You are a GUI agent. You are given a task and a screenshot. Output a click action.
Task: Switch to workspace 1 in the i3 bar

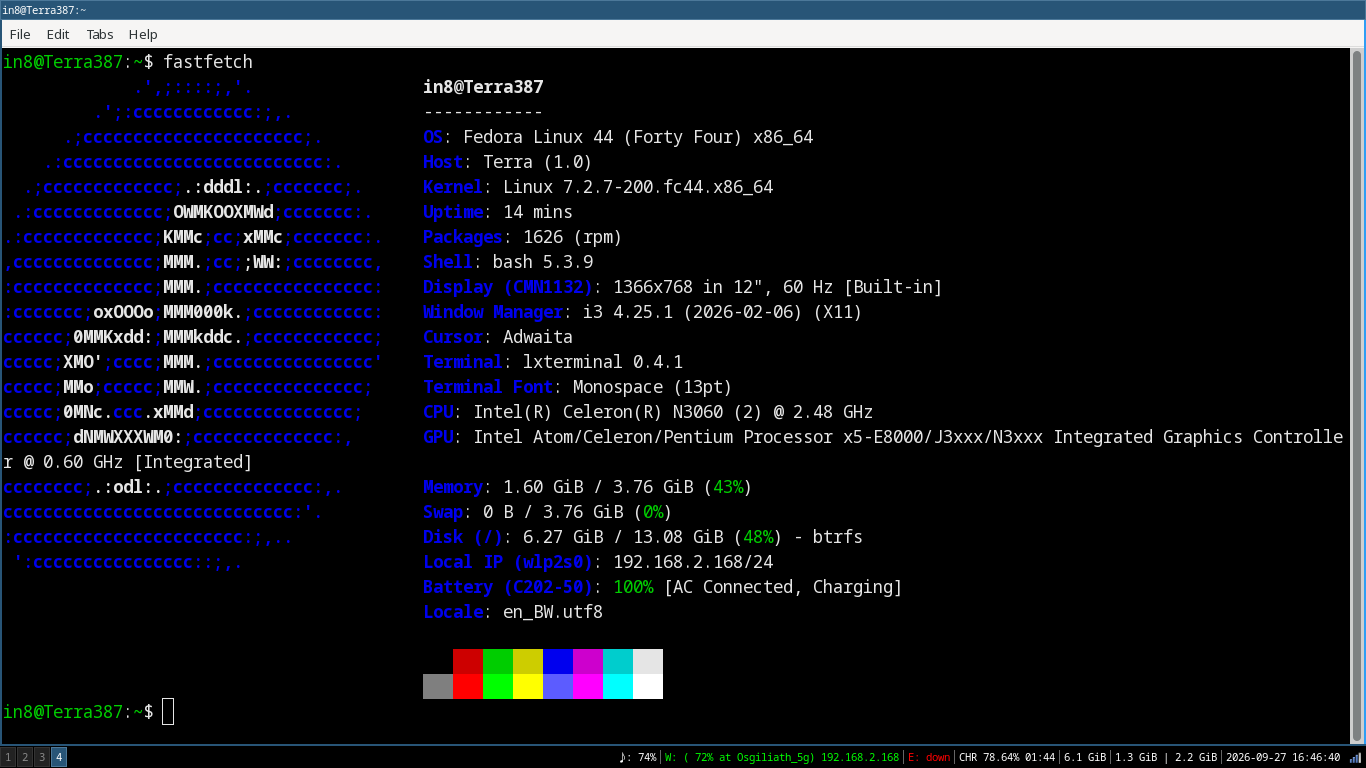point(8,757)
